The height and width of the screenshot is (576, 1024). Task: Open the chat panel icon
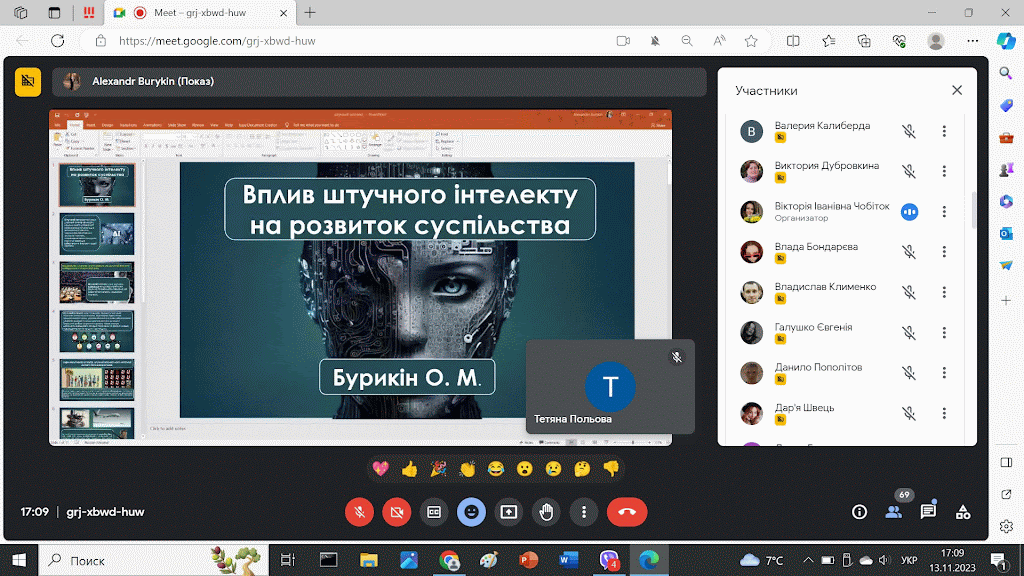[928, 511]
